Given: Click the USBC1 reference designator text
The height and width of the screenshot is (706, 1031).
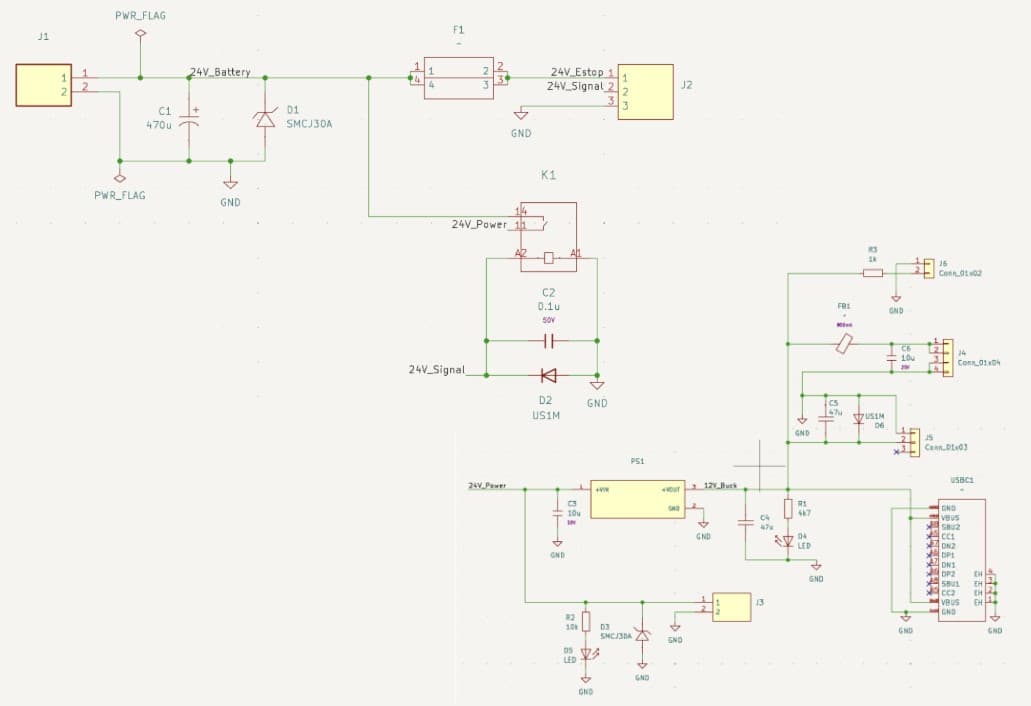Looking at the screenshot, I should pyautogui.click(x=962, y=481).
